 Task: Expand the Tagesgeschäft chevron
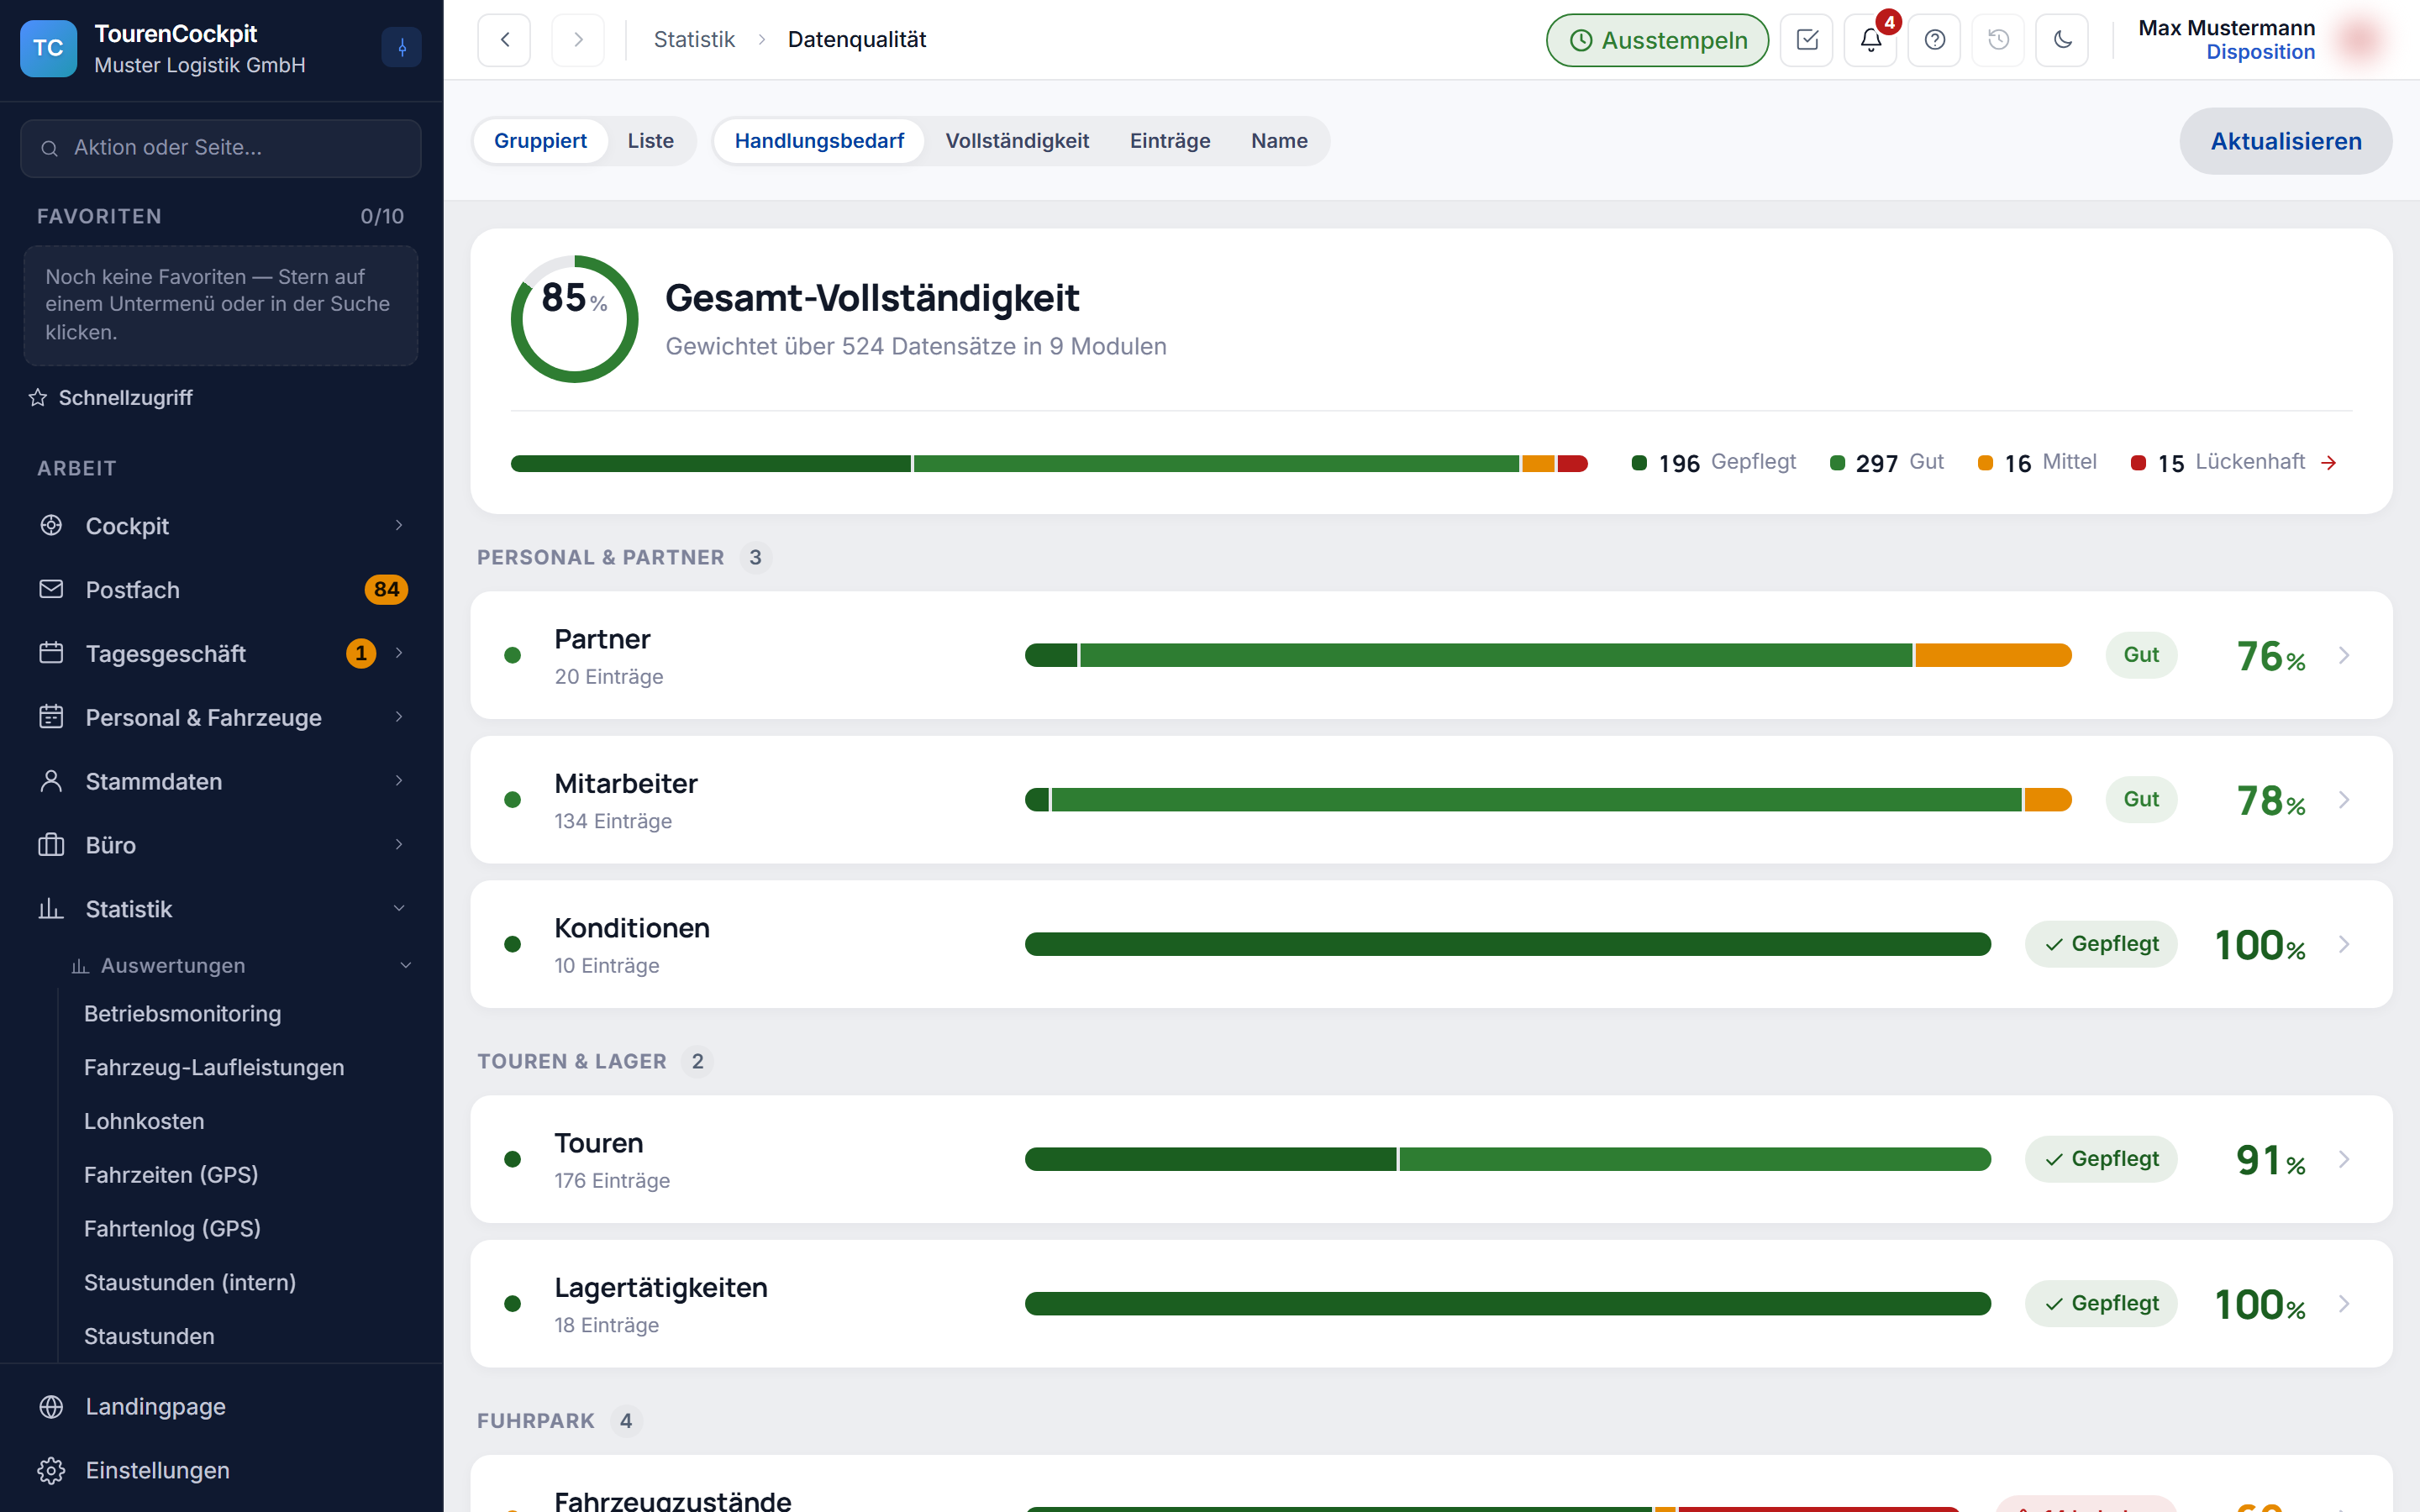pyautogui.click(x=399, y=654)
